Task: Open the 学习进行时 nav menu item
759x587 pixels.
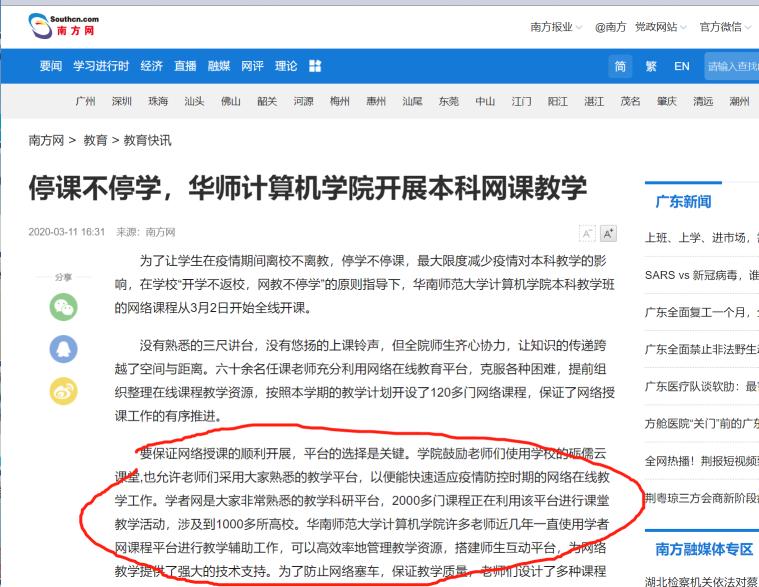Action: pyautogui.click(x=101, y=66)
